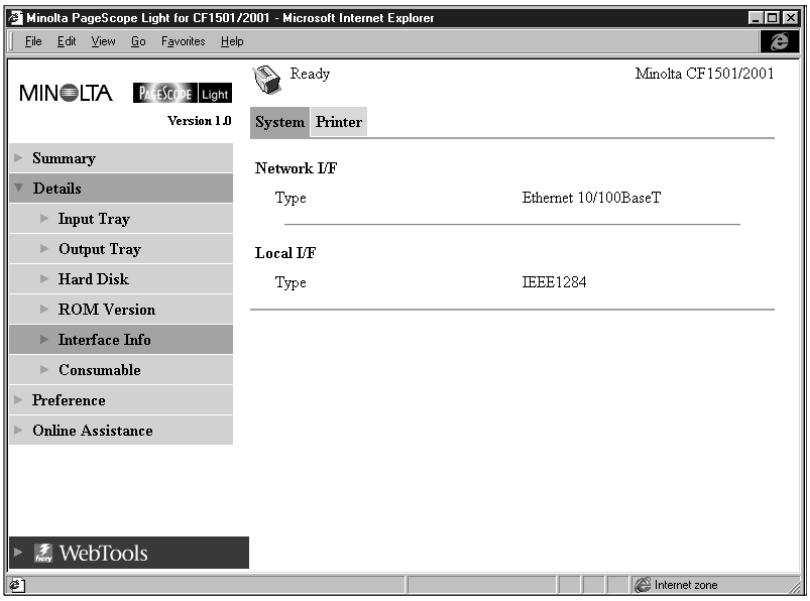Click the arrow beside Hard Disk
This screenshot has height=601, width=810.
coord(44,279)
